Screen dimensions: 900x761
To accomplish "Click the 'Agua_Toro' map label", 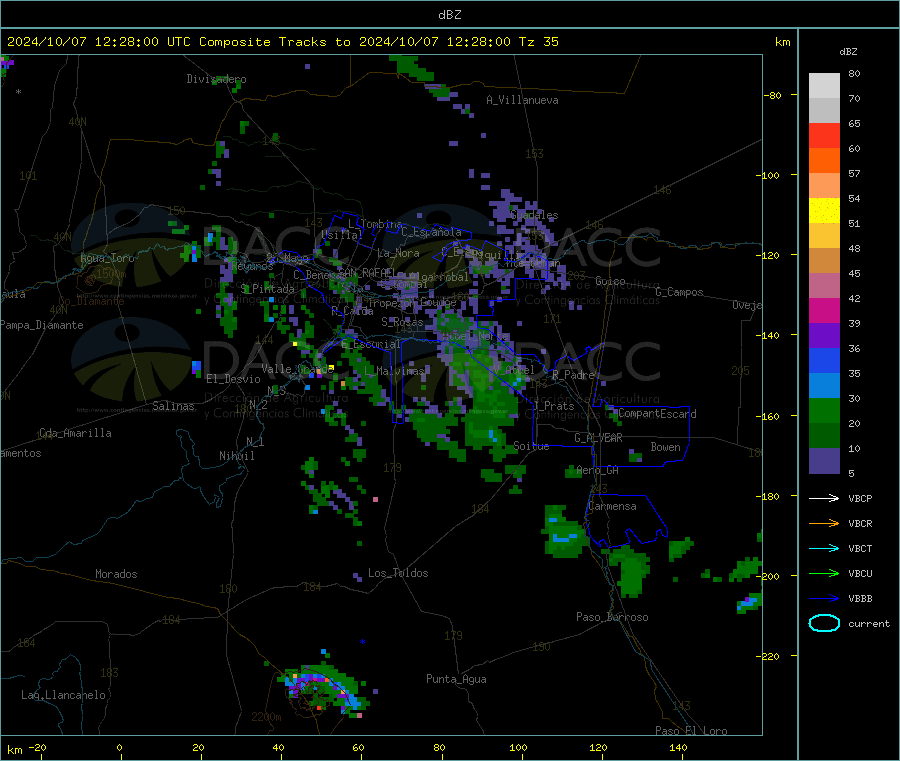I will click(x=107, y=258).
